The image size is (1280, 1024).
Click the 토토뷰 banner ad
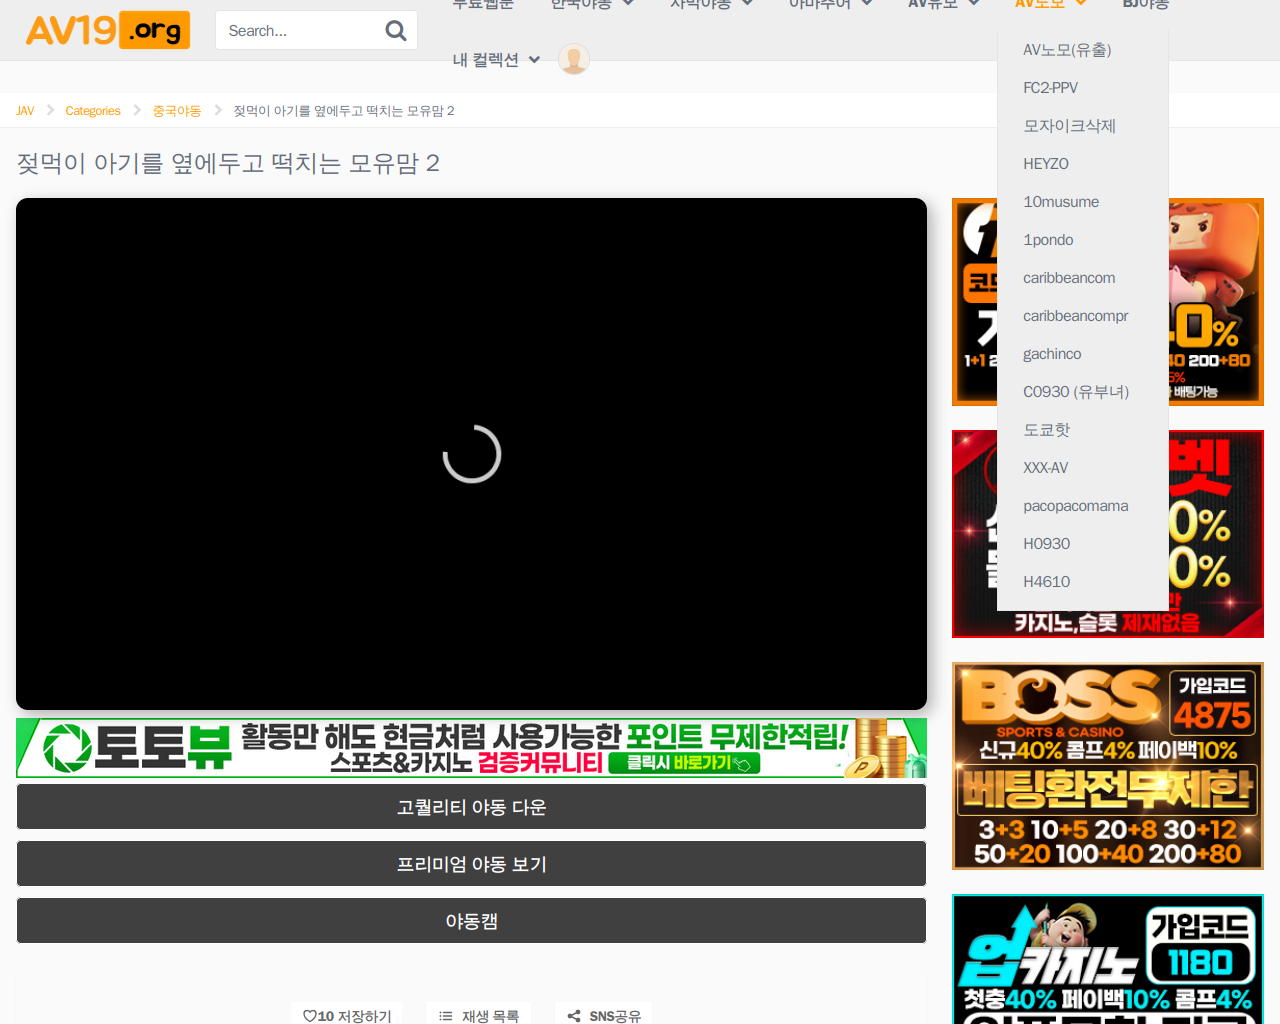[x=471, y=748]
